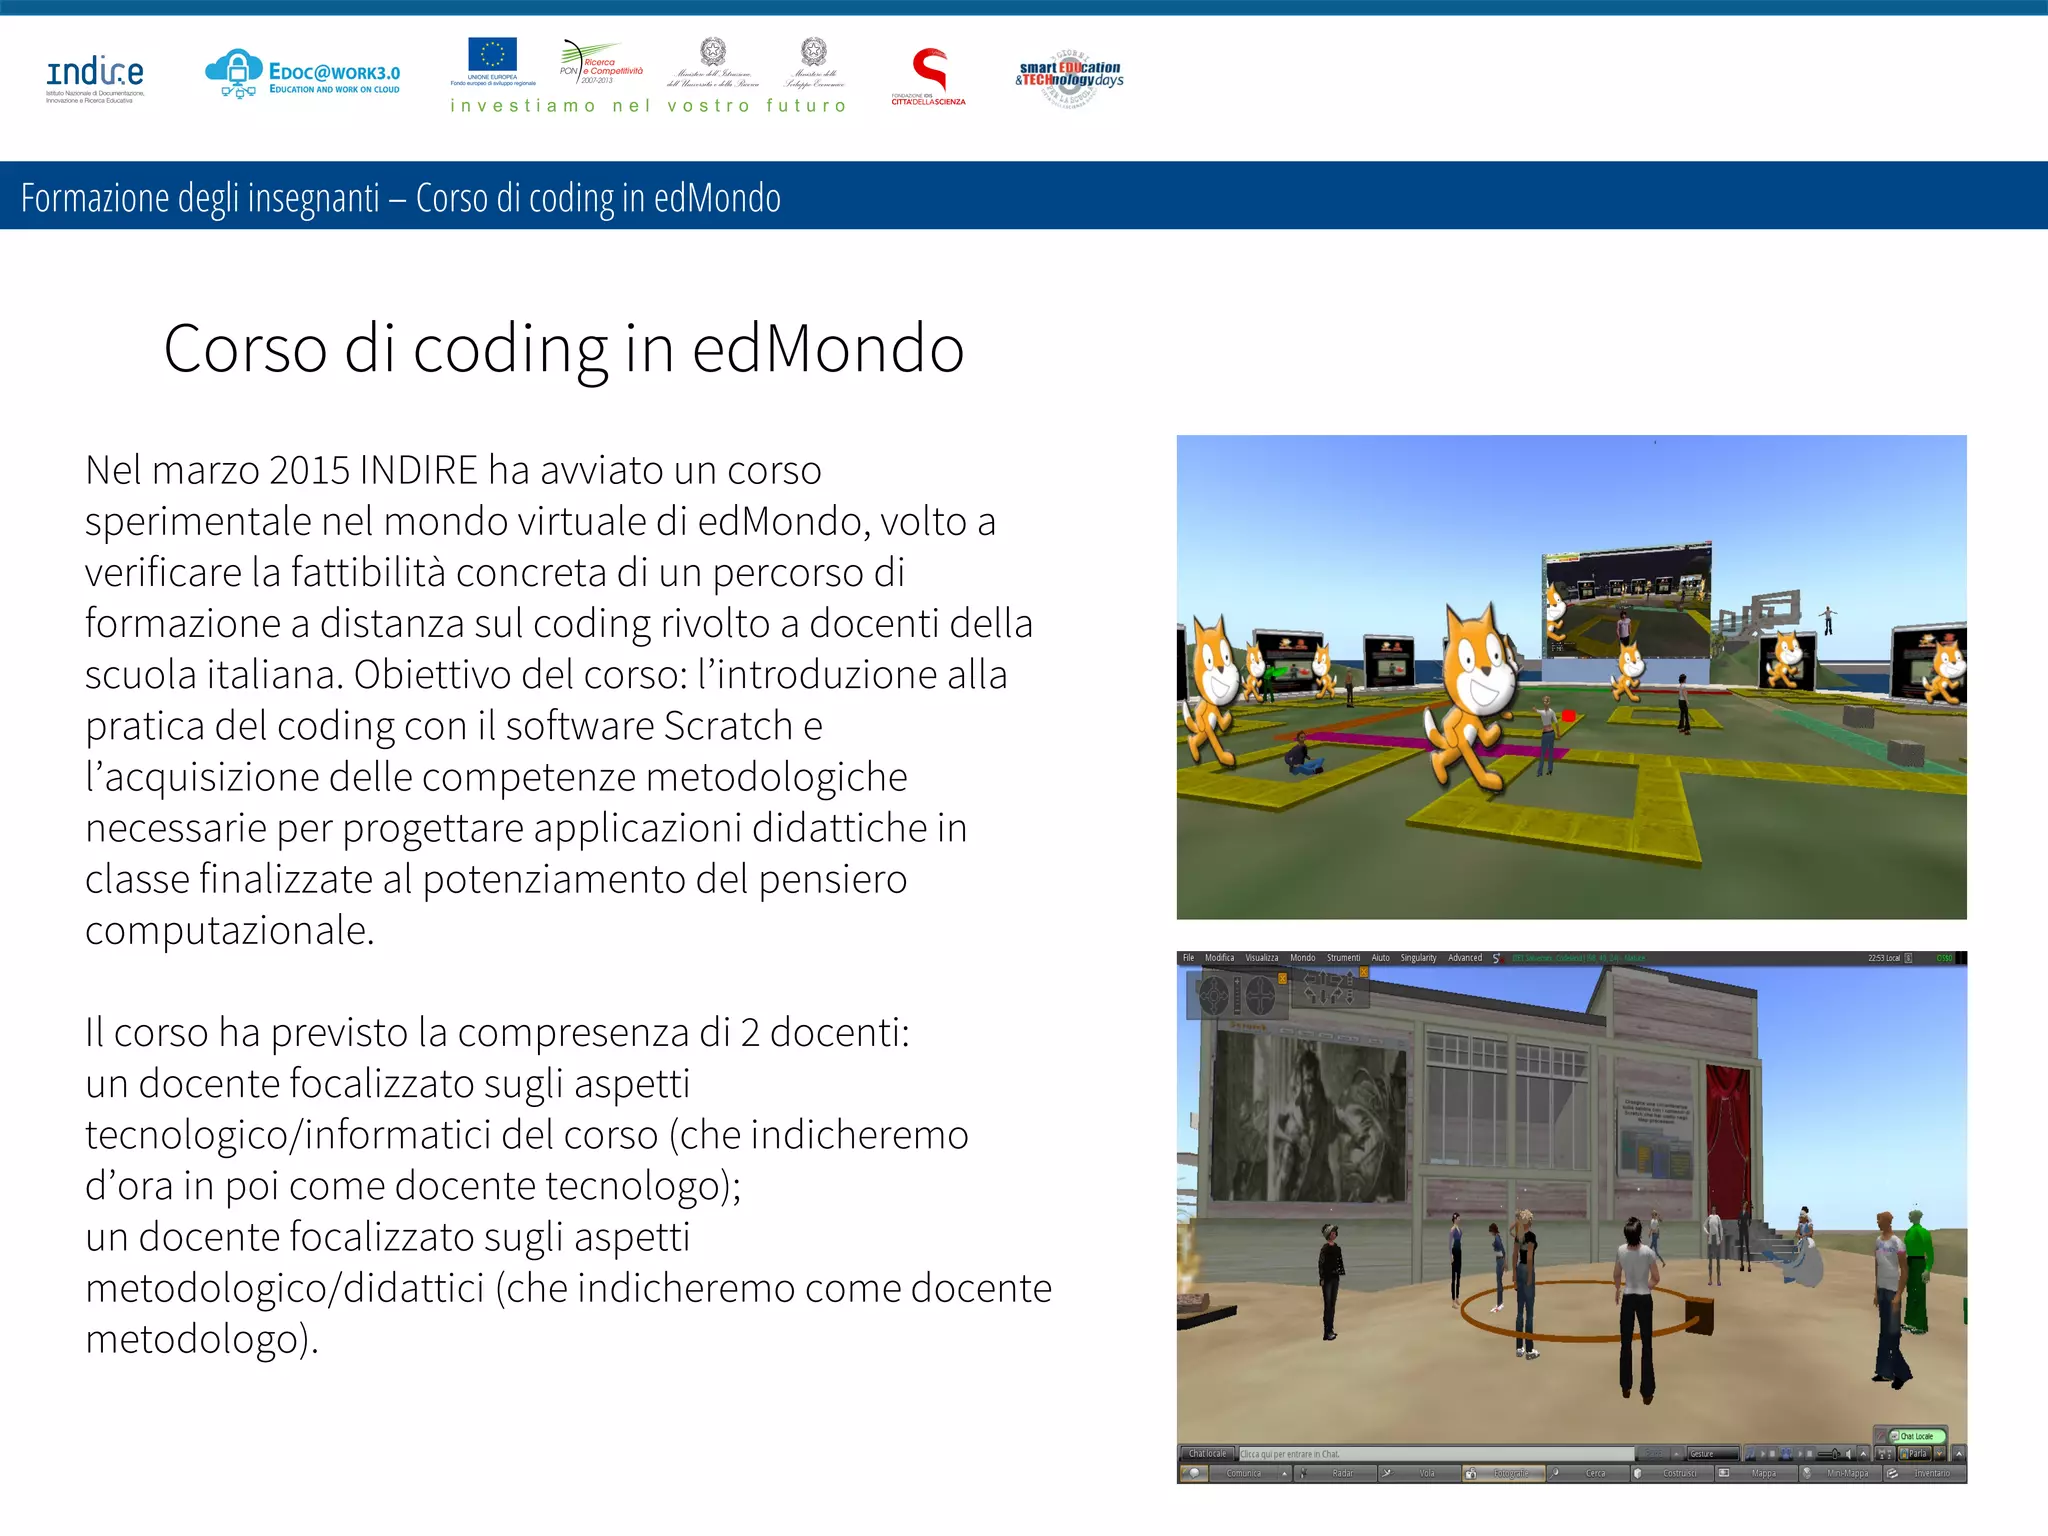The height and width of the screenshot is (1536, 2048).
Task: Toggle Vola fly mode
Action: click(x=1420, y=1473)
